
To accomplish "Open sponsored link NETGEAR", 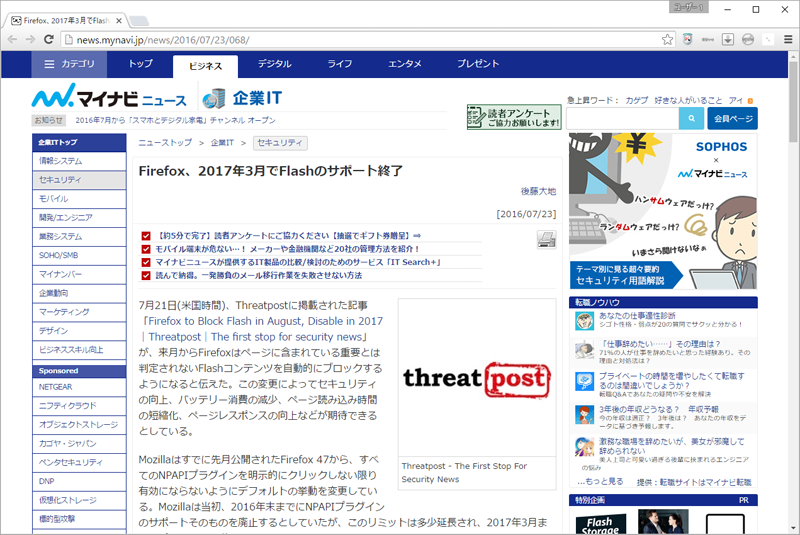I will click(x=79, y=387).
